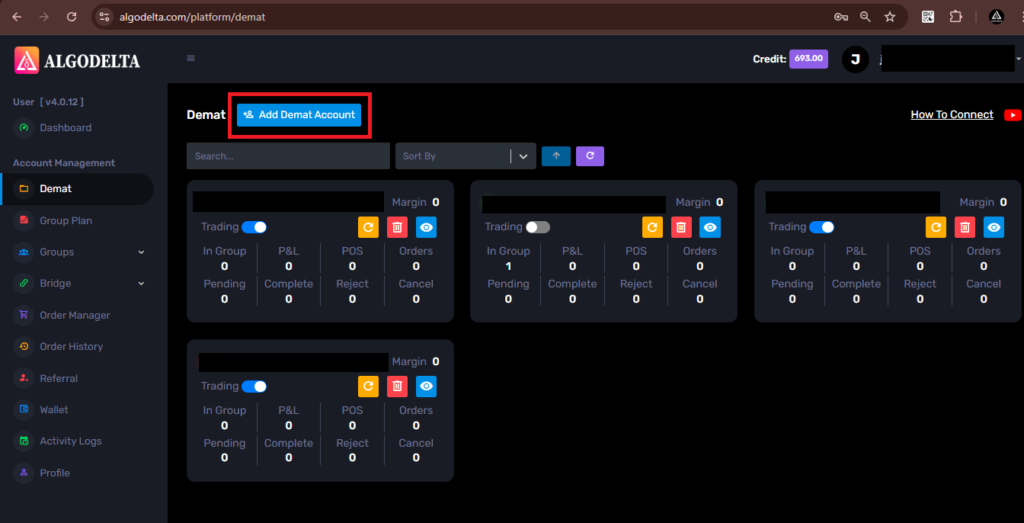Focus the Search field

pos(288,156)
